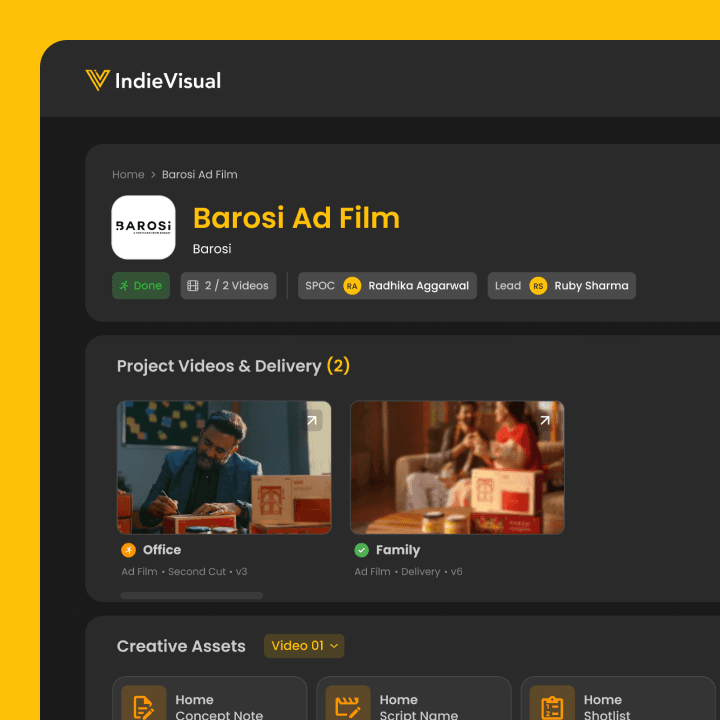This screenshot has height=720, width=720.
Task: Click 'Ad Film • Delivery • v6' text
Action: click(x=408, y=572)
